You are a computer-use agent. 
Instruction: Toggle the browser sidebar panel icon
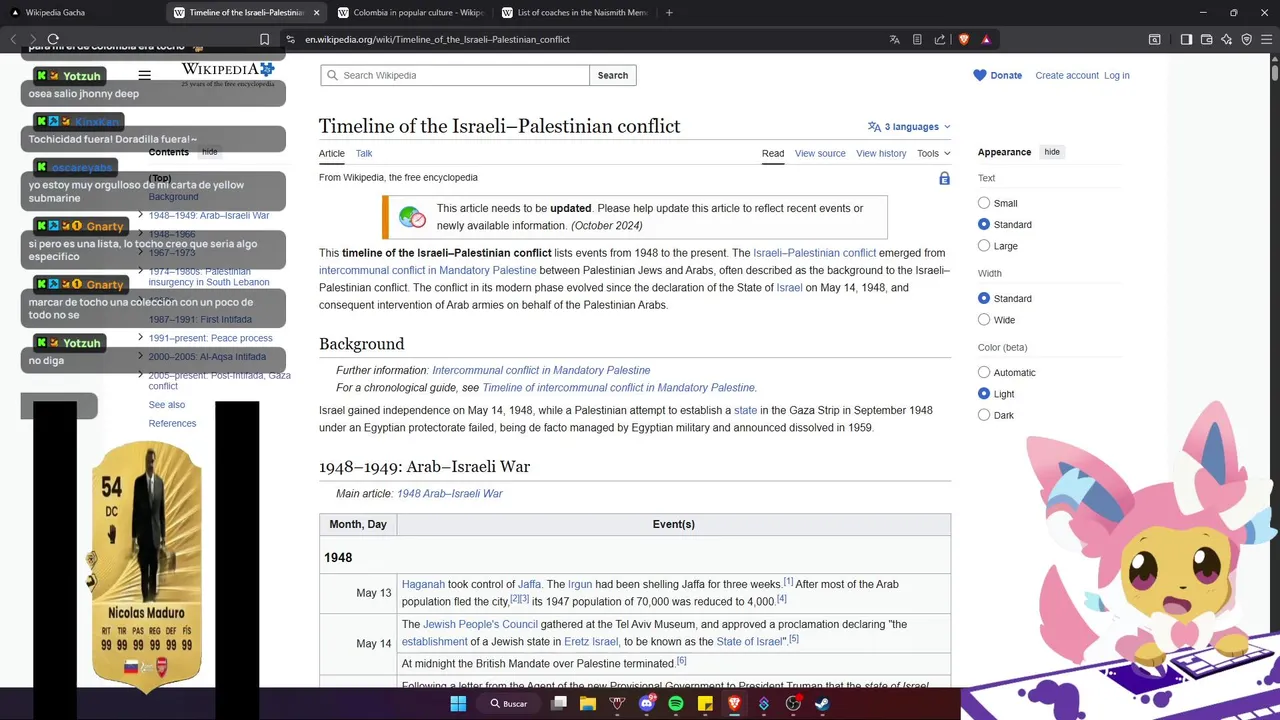(x=1186, y=39)
